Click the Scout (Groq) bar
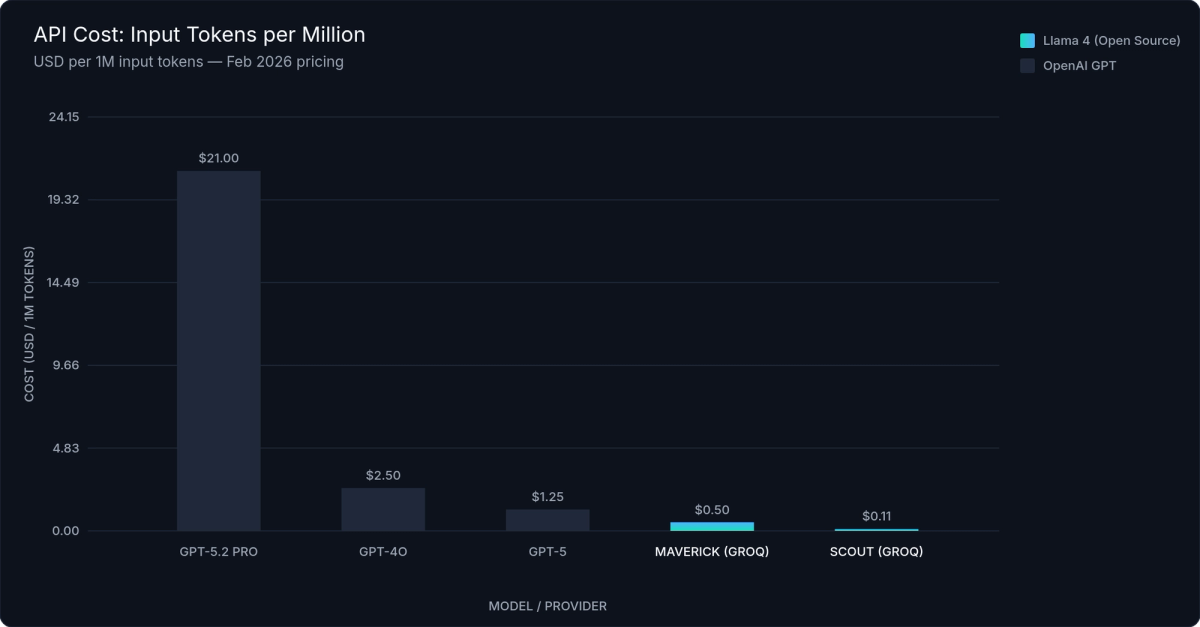This screenshot has height=627, width=1200. (877, 528)
